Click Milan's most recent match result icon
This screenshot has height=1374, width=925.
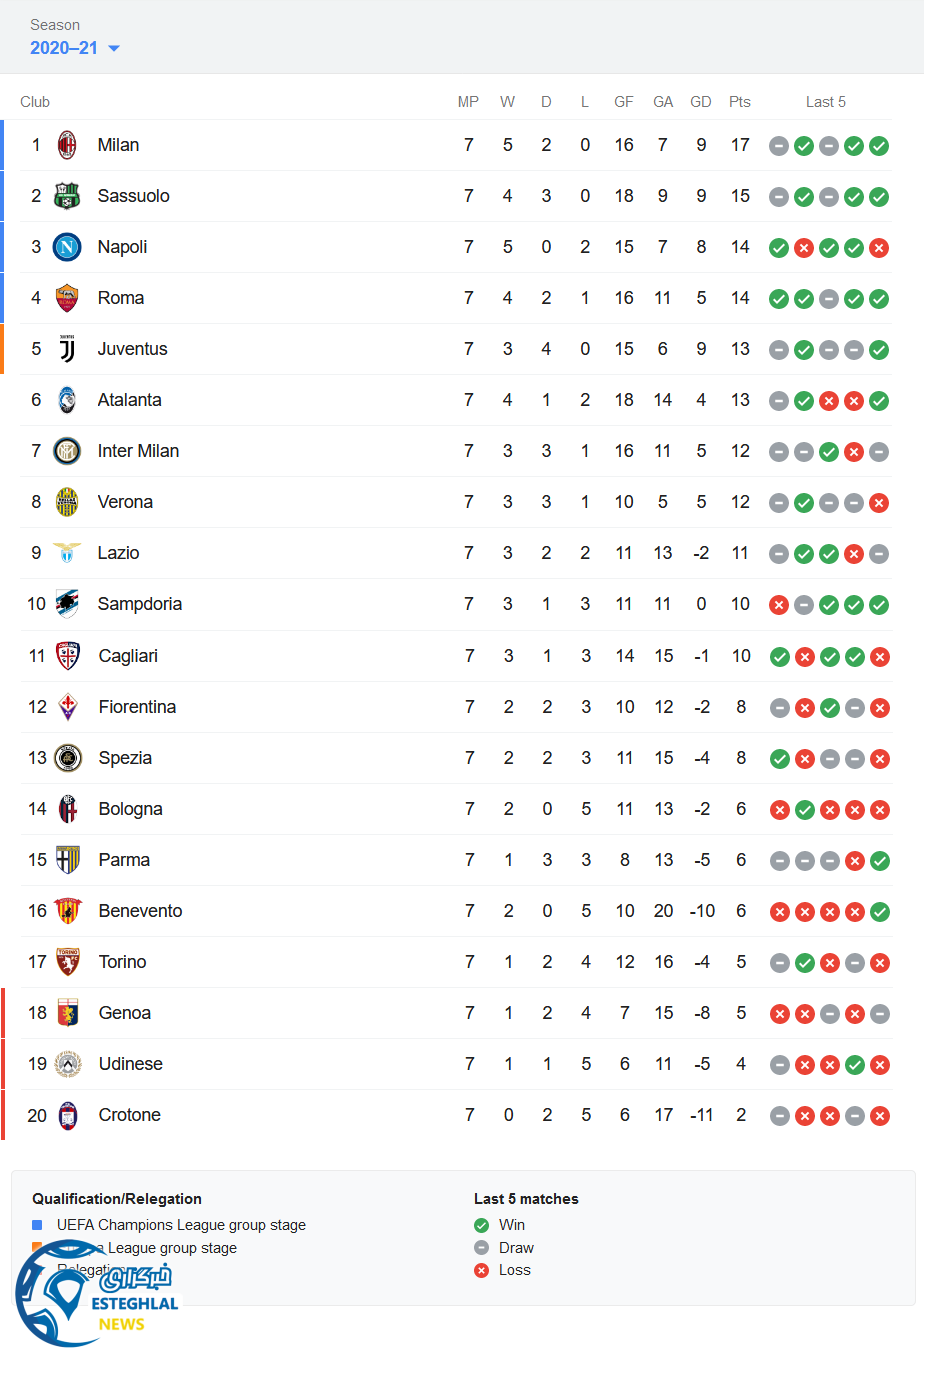(879, 146)
